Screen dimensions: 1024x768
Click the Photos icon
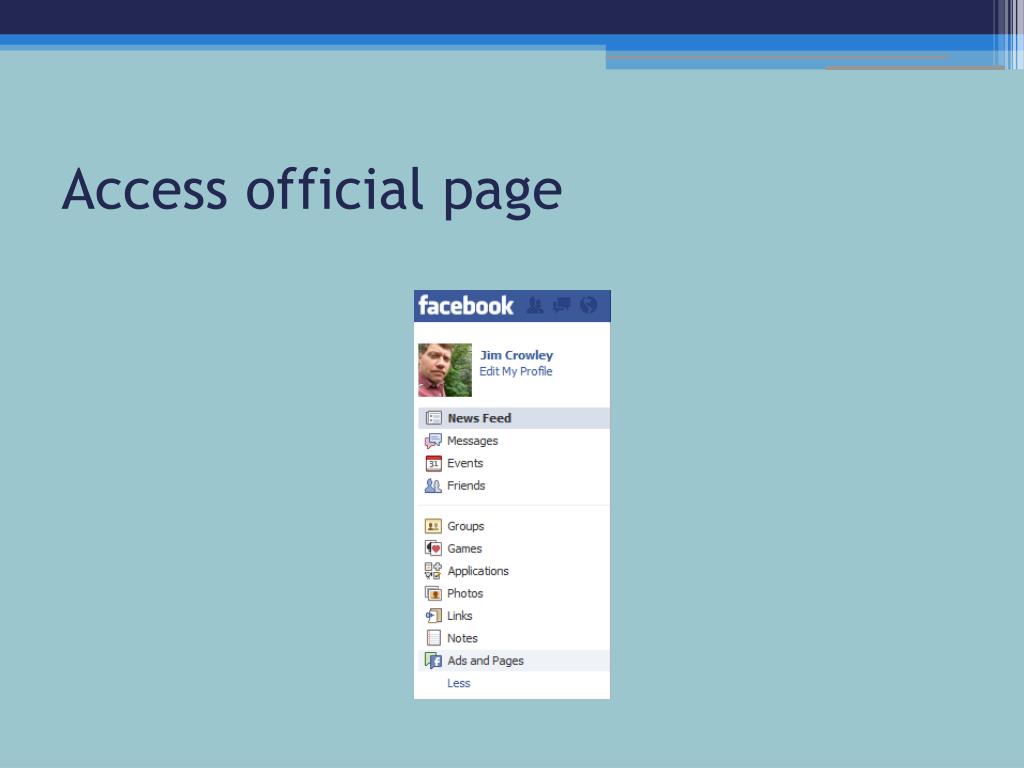tap(433, 593)
